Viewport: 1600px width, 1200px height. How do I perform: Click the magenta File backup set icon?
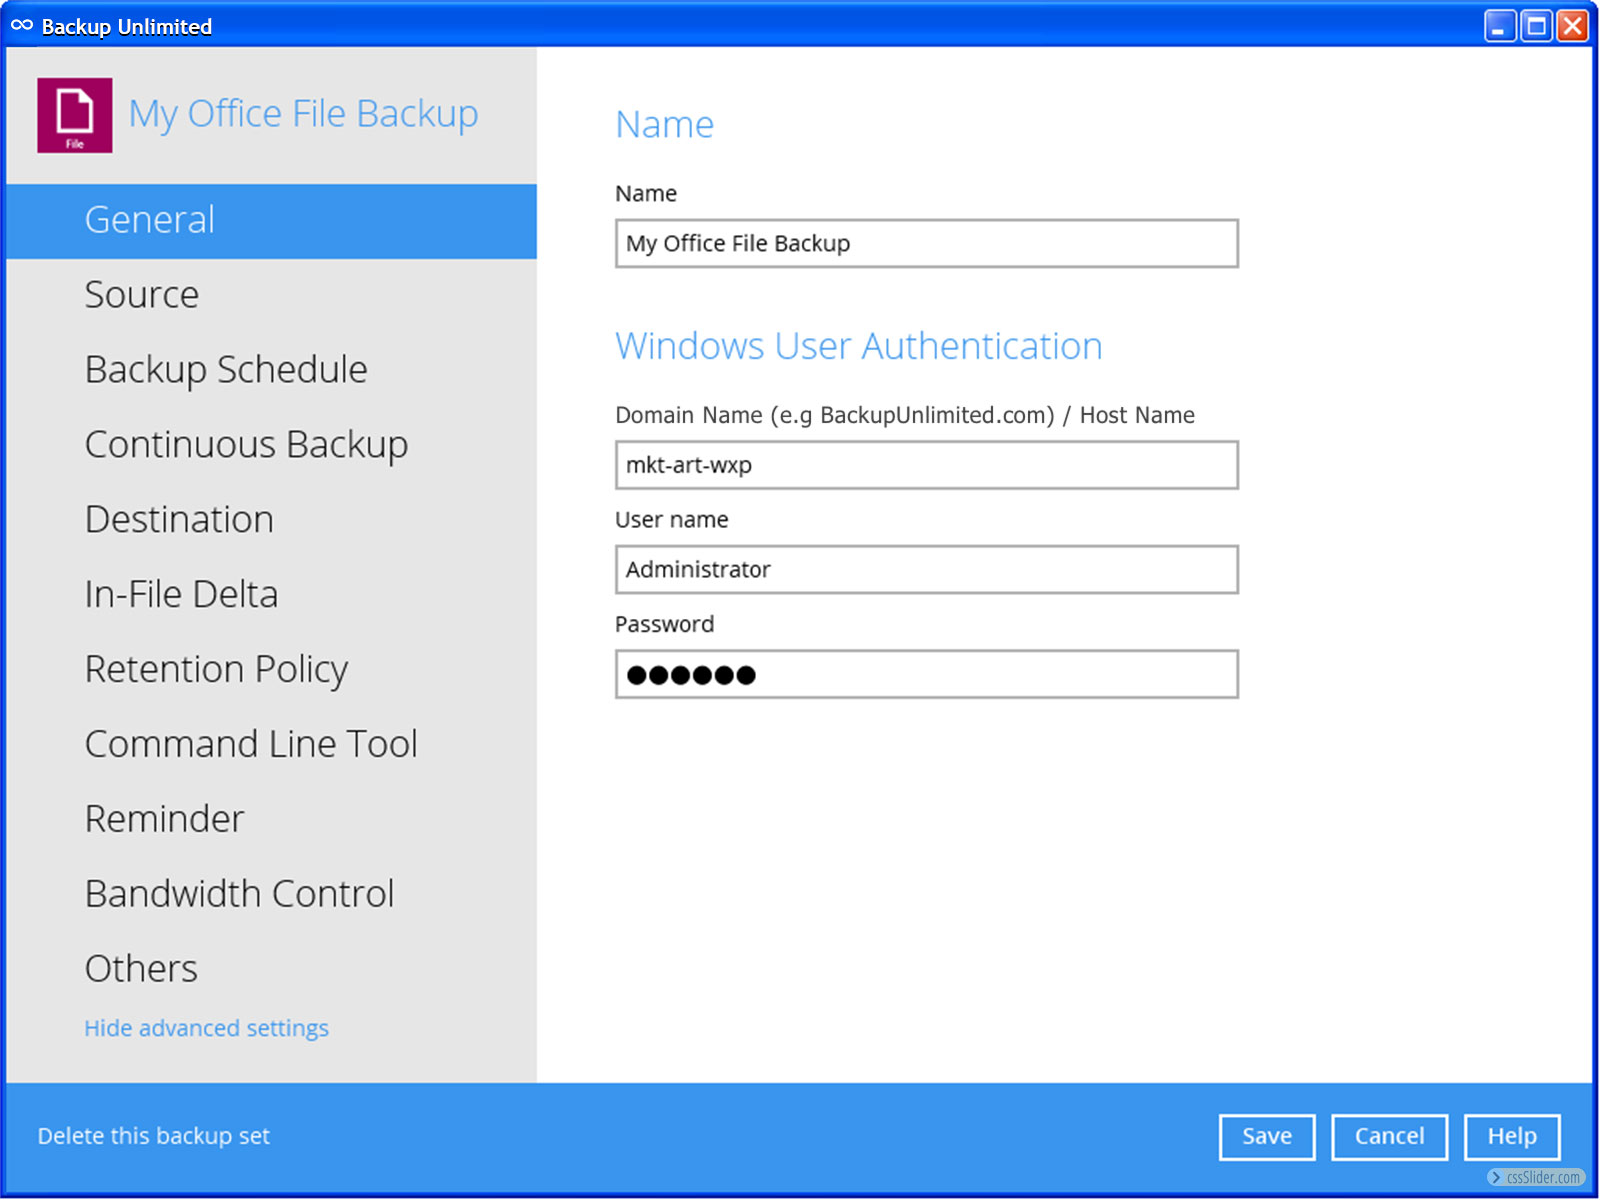74,115
